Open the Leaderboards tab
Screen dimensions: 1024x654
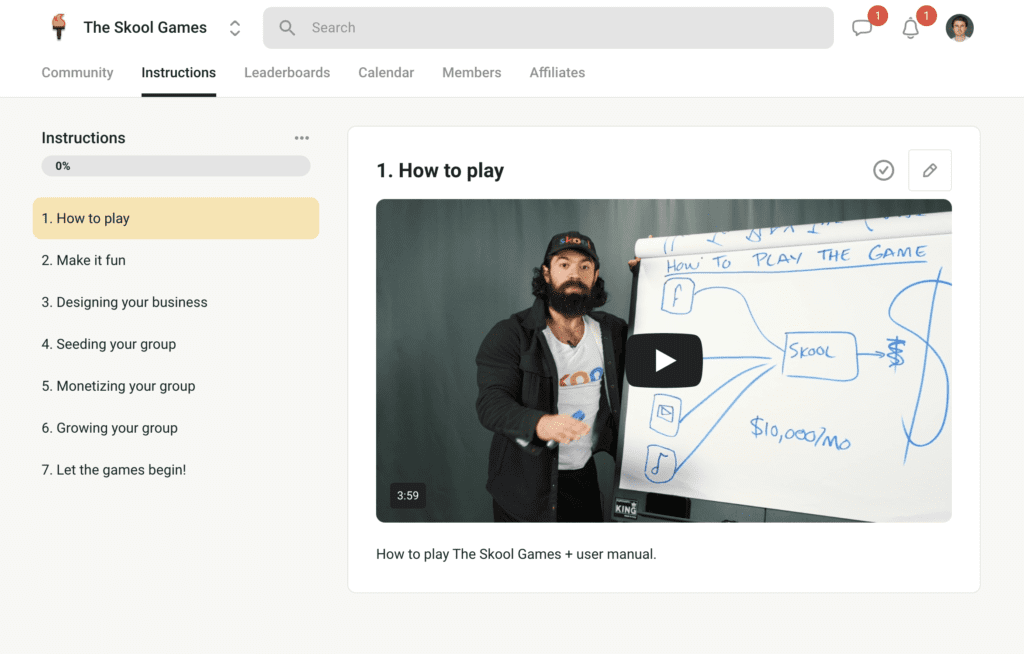click(287, 73)
